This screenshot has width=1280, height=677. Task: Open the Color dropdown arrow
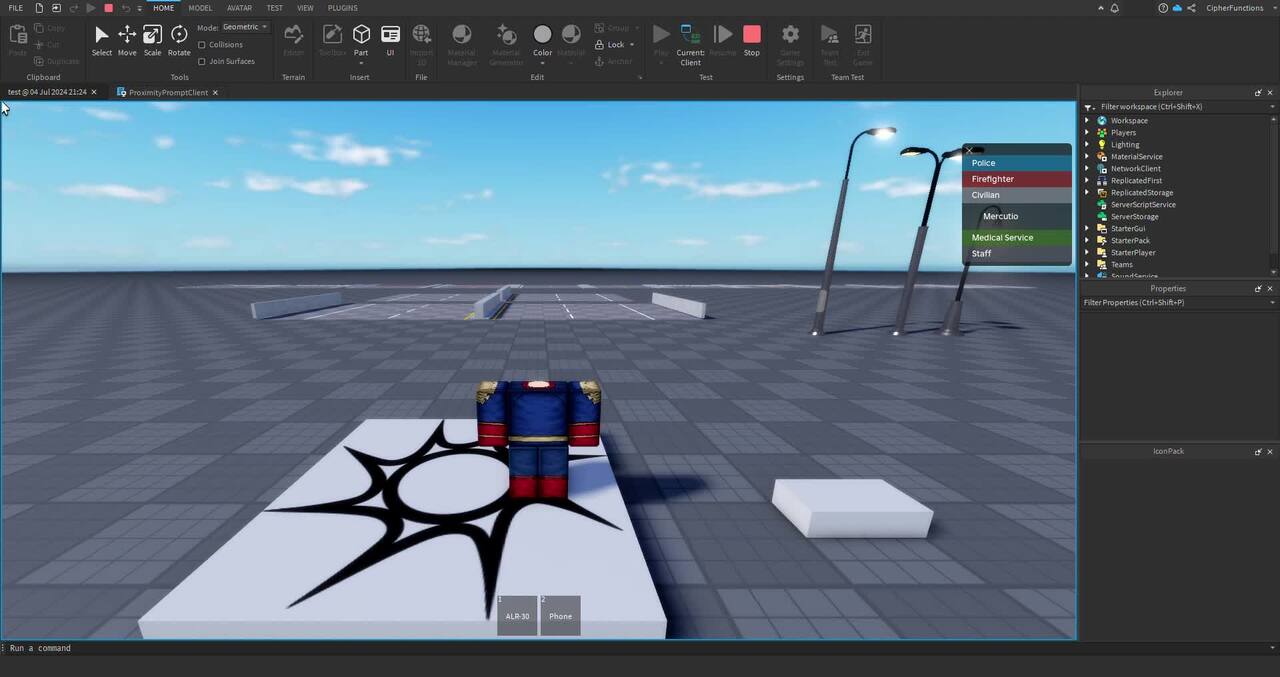point(542,62)
